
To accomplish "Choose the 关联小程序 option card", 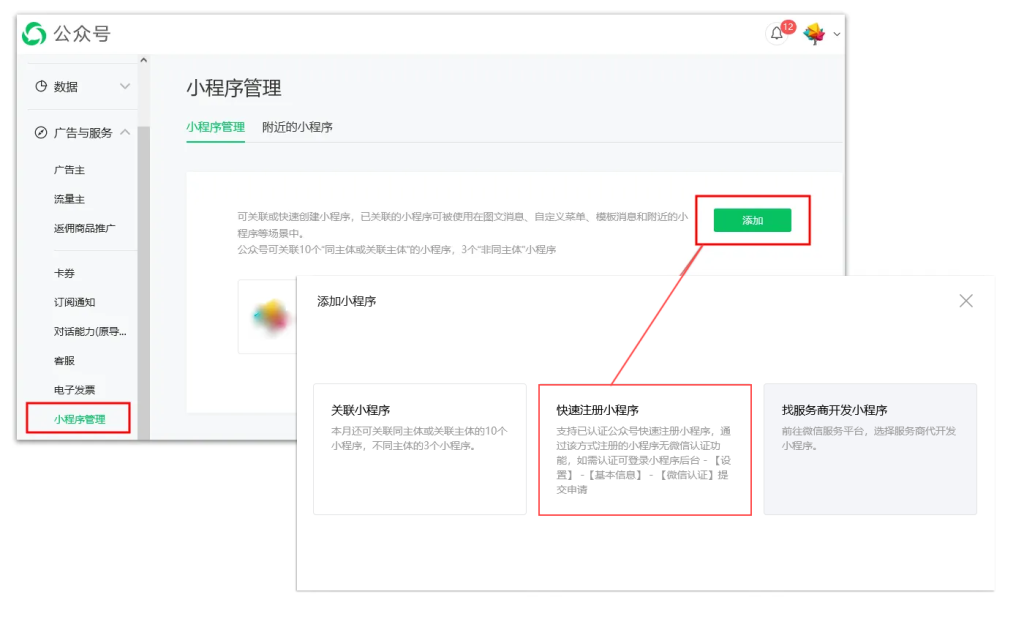I will 419,448.
